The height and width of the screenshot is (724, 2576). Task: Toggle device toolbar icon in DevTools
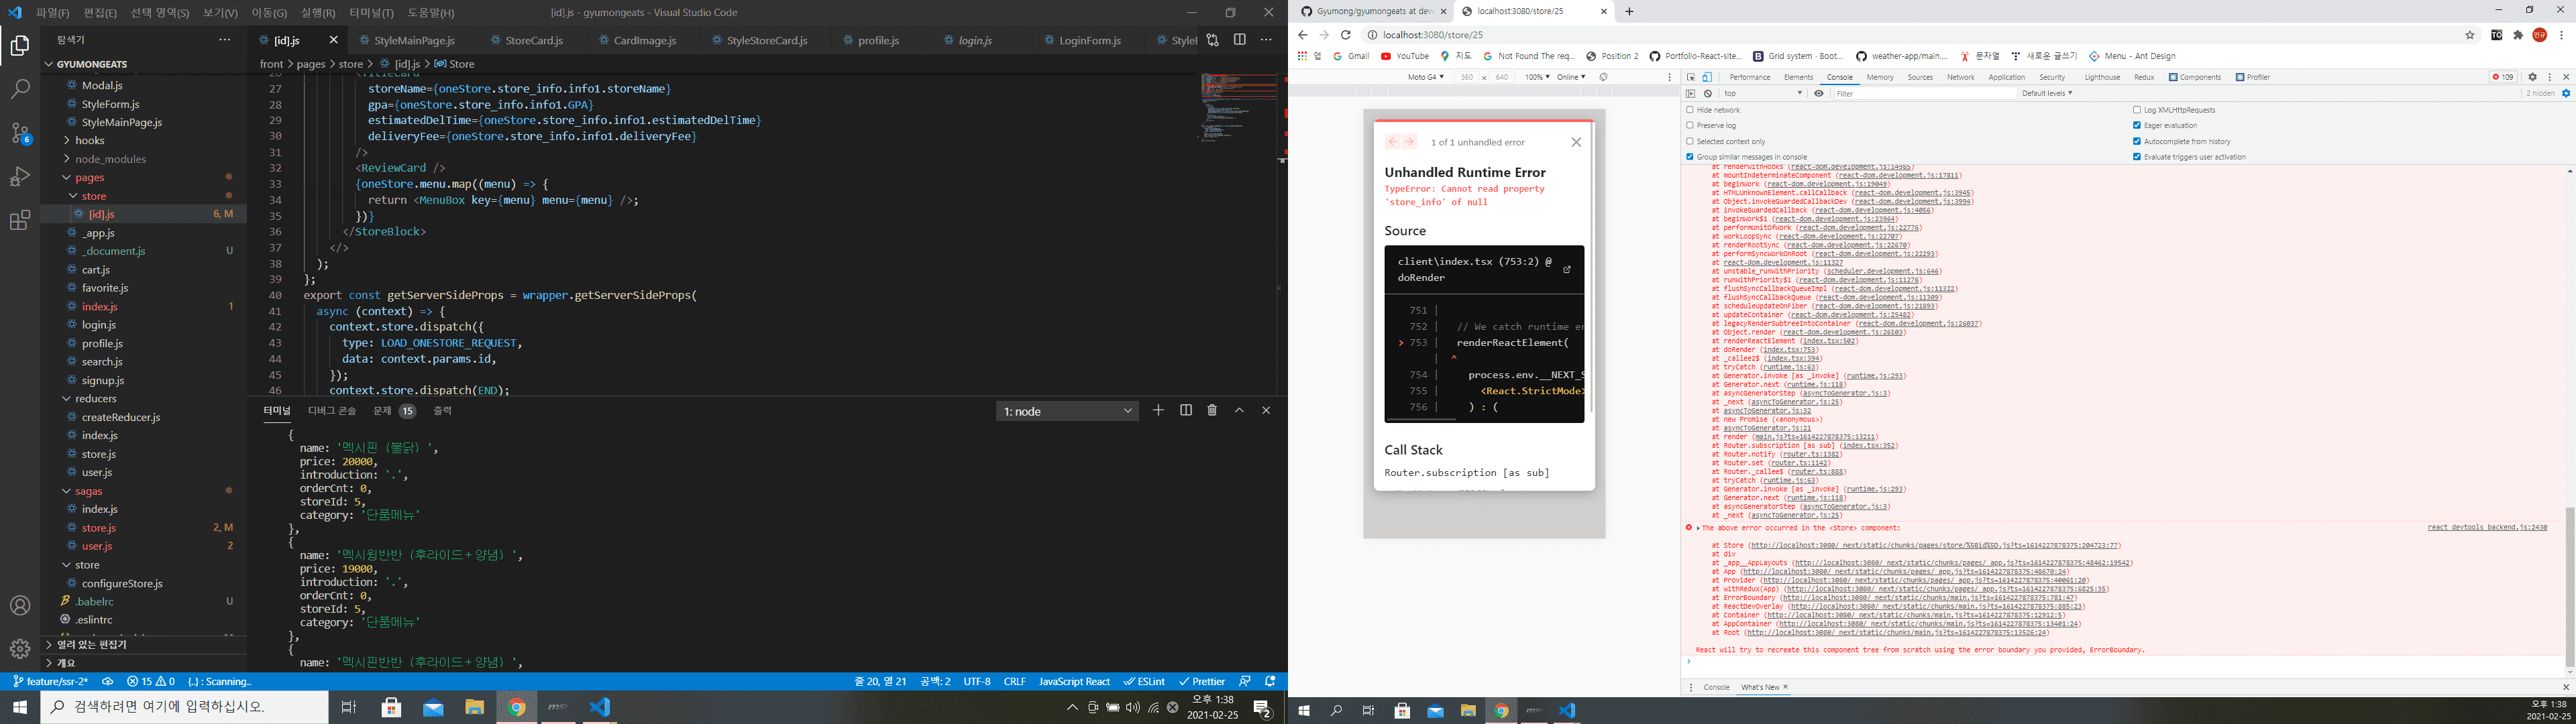1707,77
